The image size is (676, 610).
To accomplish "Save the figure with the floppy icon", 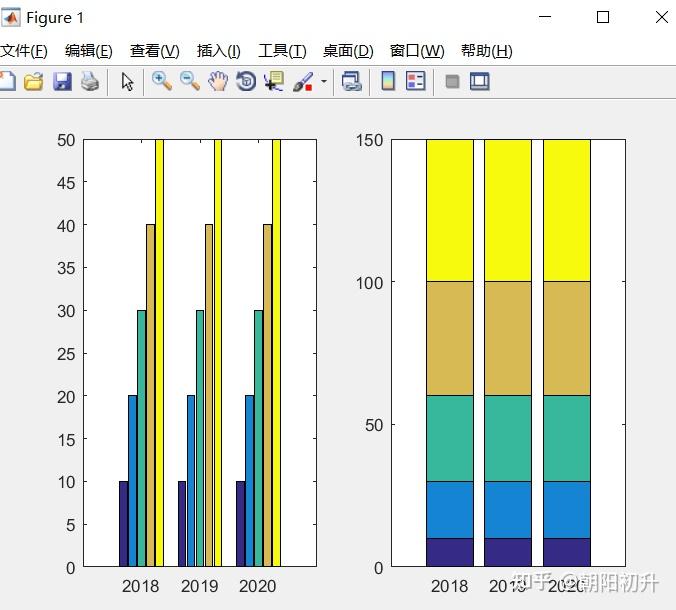I will [63, 81].
